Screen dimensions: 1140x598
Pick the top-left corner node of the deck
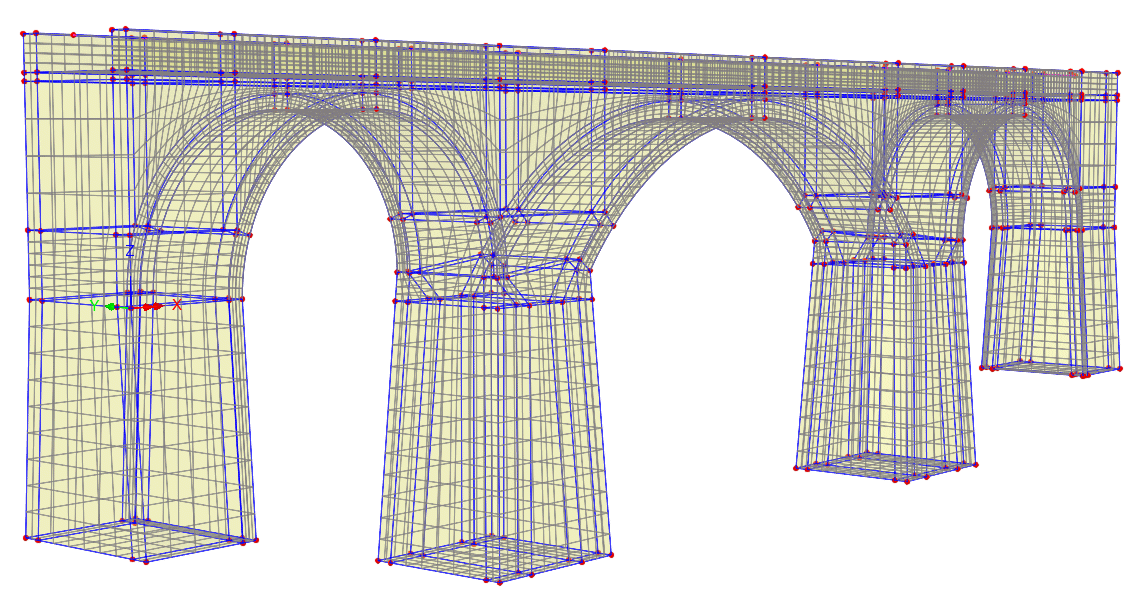tap(23, 34)
